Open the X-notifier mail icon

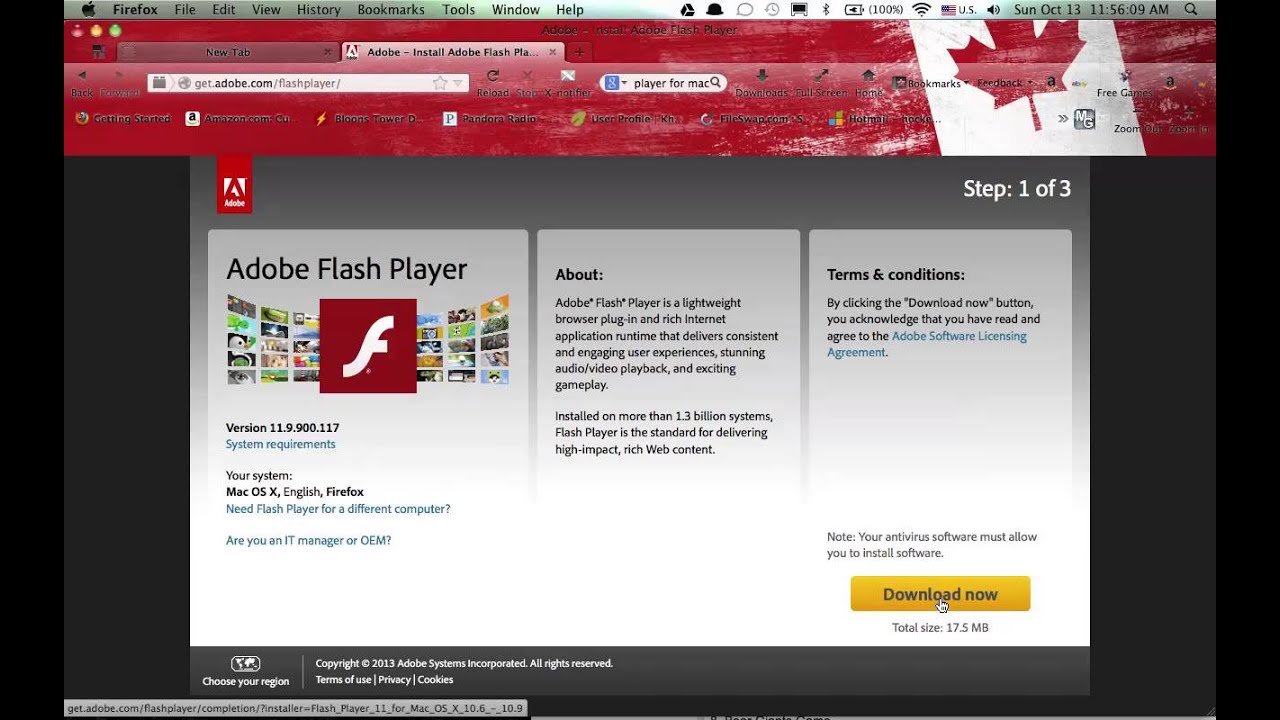tap(568, 76)
